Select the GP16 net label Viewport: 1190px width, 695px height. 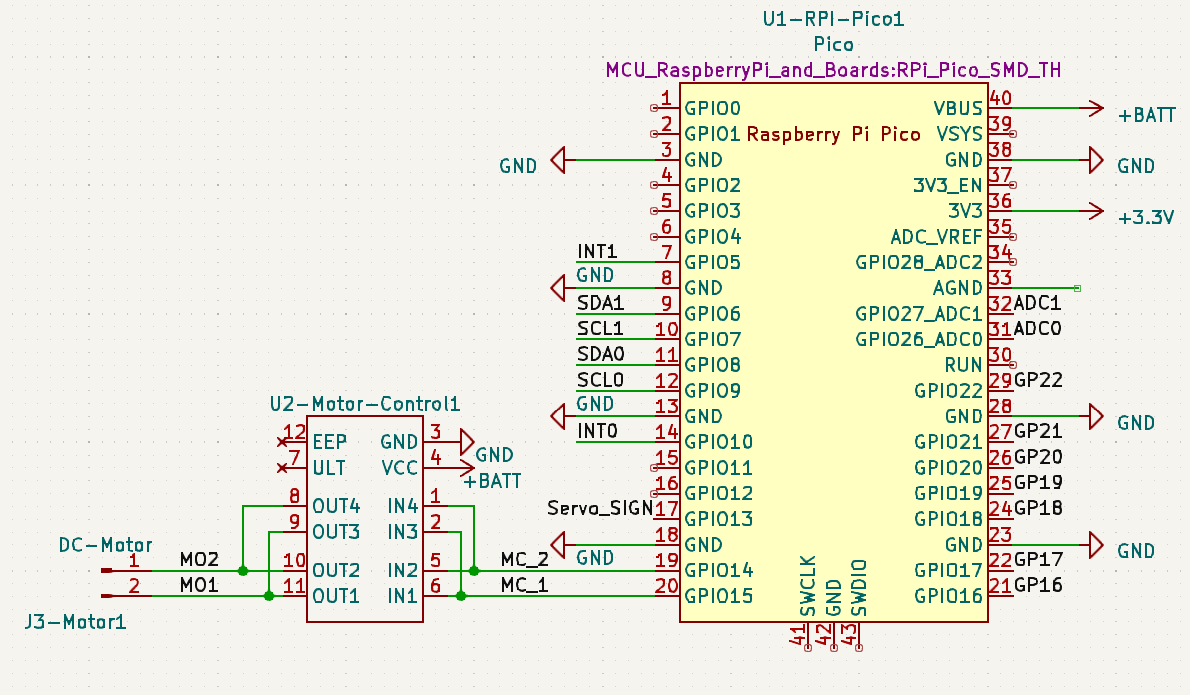[1038, 586]
